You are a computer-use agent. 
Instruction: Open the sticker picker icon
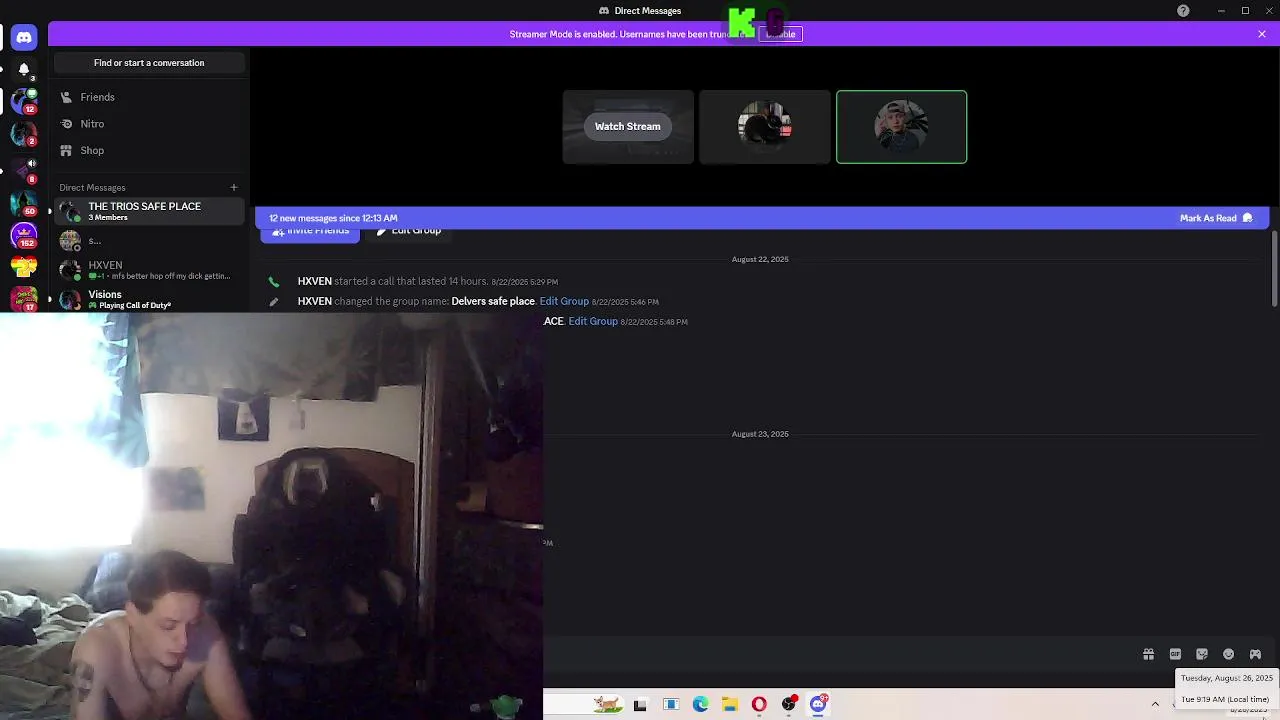[1202, 654]
